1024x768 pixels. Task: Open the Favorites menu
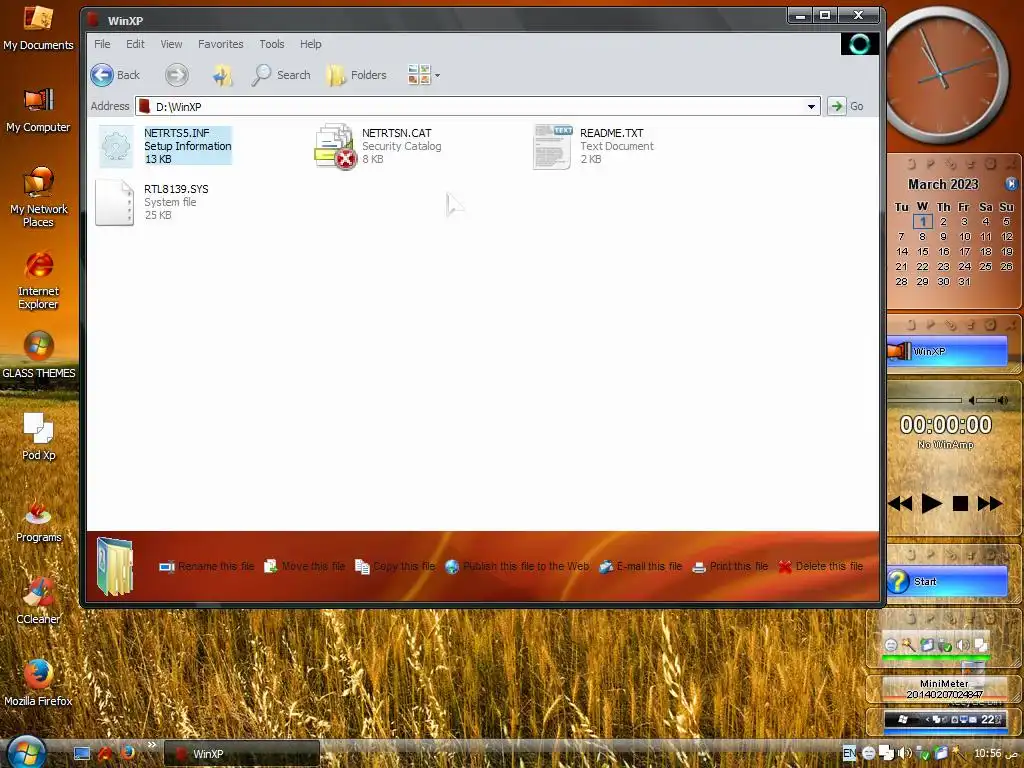[221, 44]
